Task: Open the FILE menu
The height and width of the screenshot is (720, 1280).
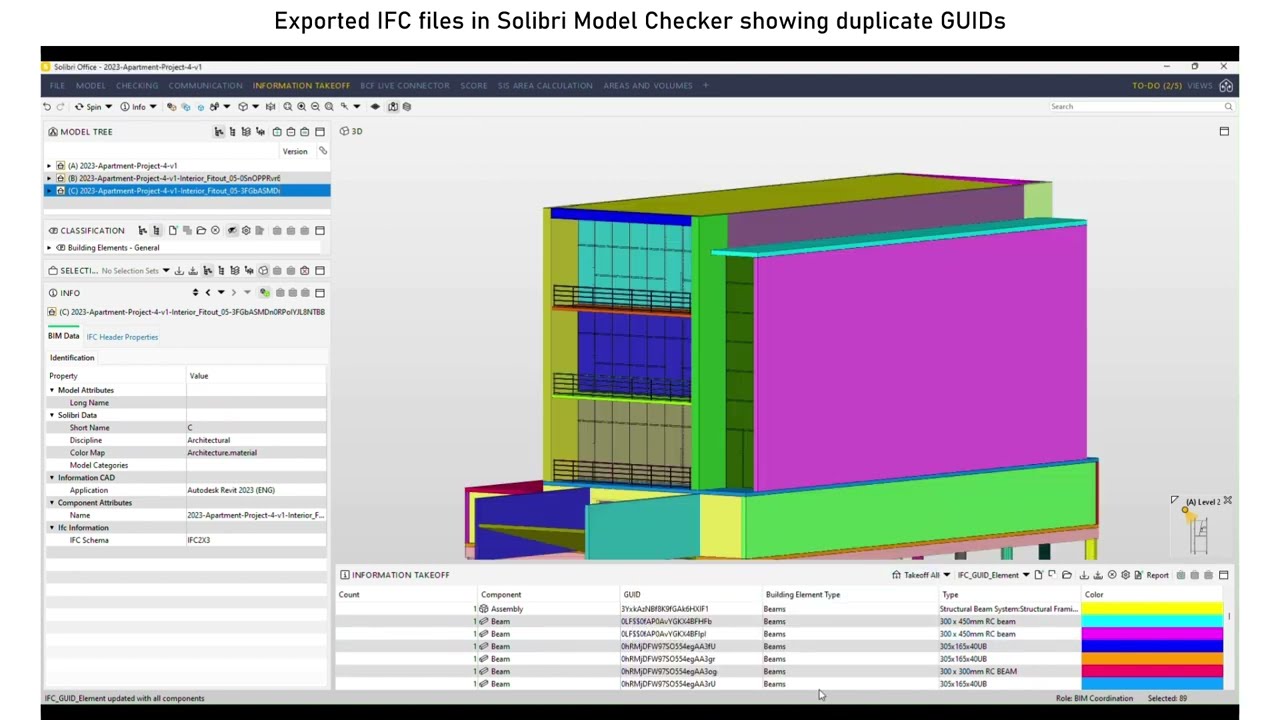Action: click(x=57, y=86)
